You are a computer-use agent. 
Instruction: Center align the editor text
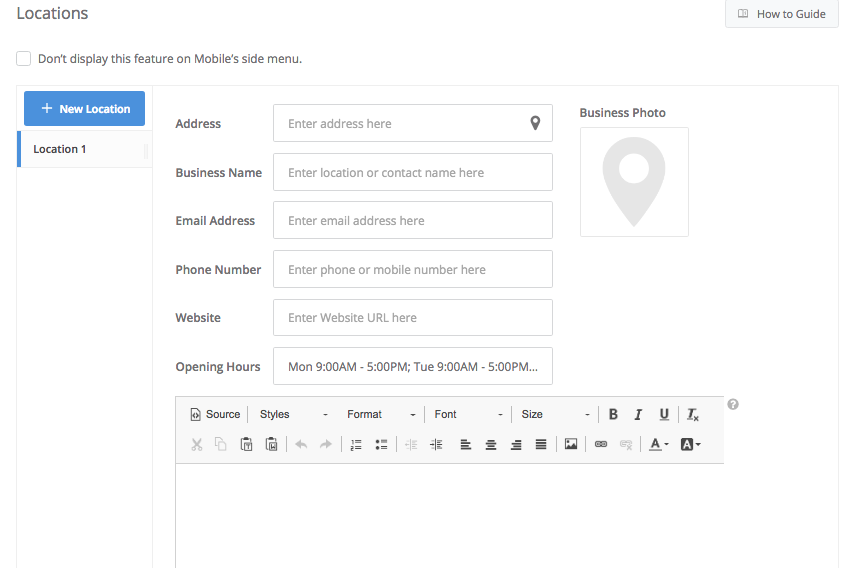click(x=491, y=445)
